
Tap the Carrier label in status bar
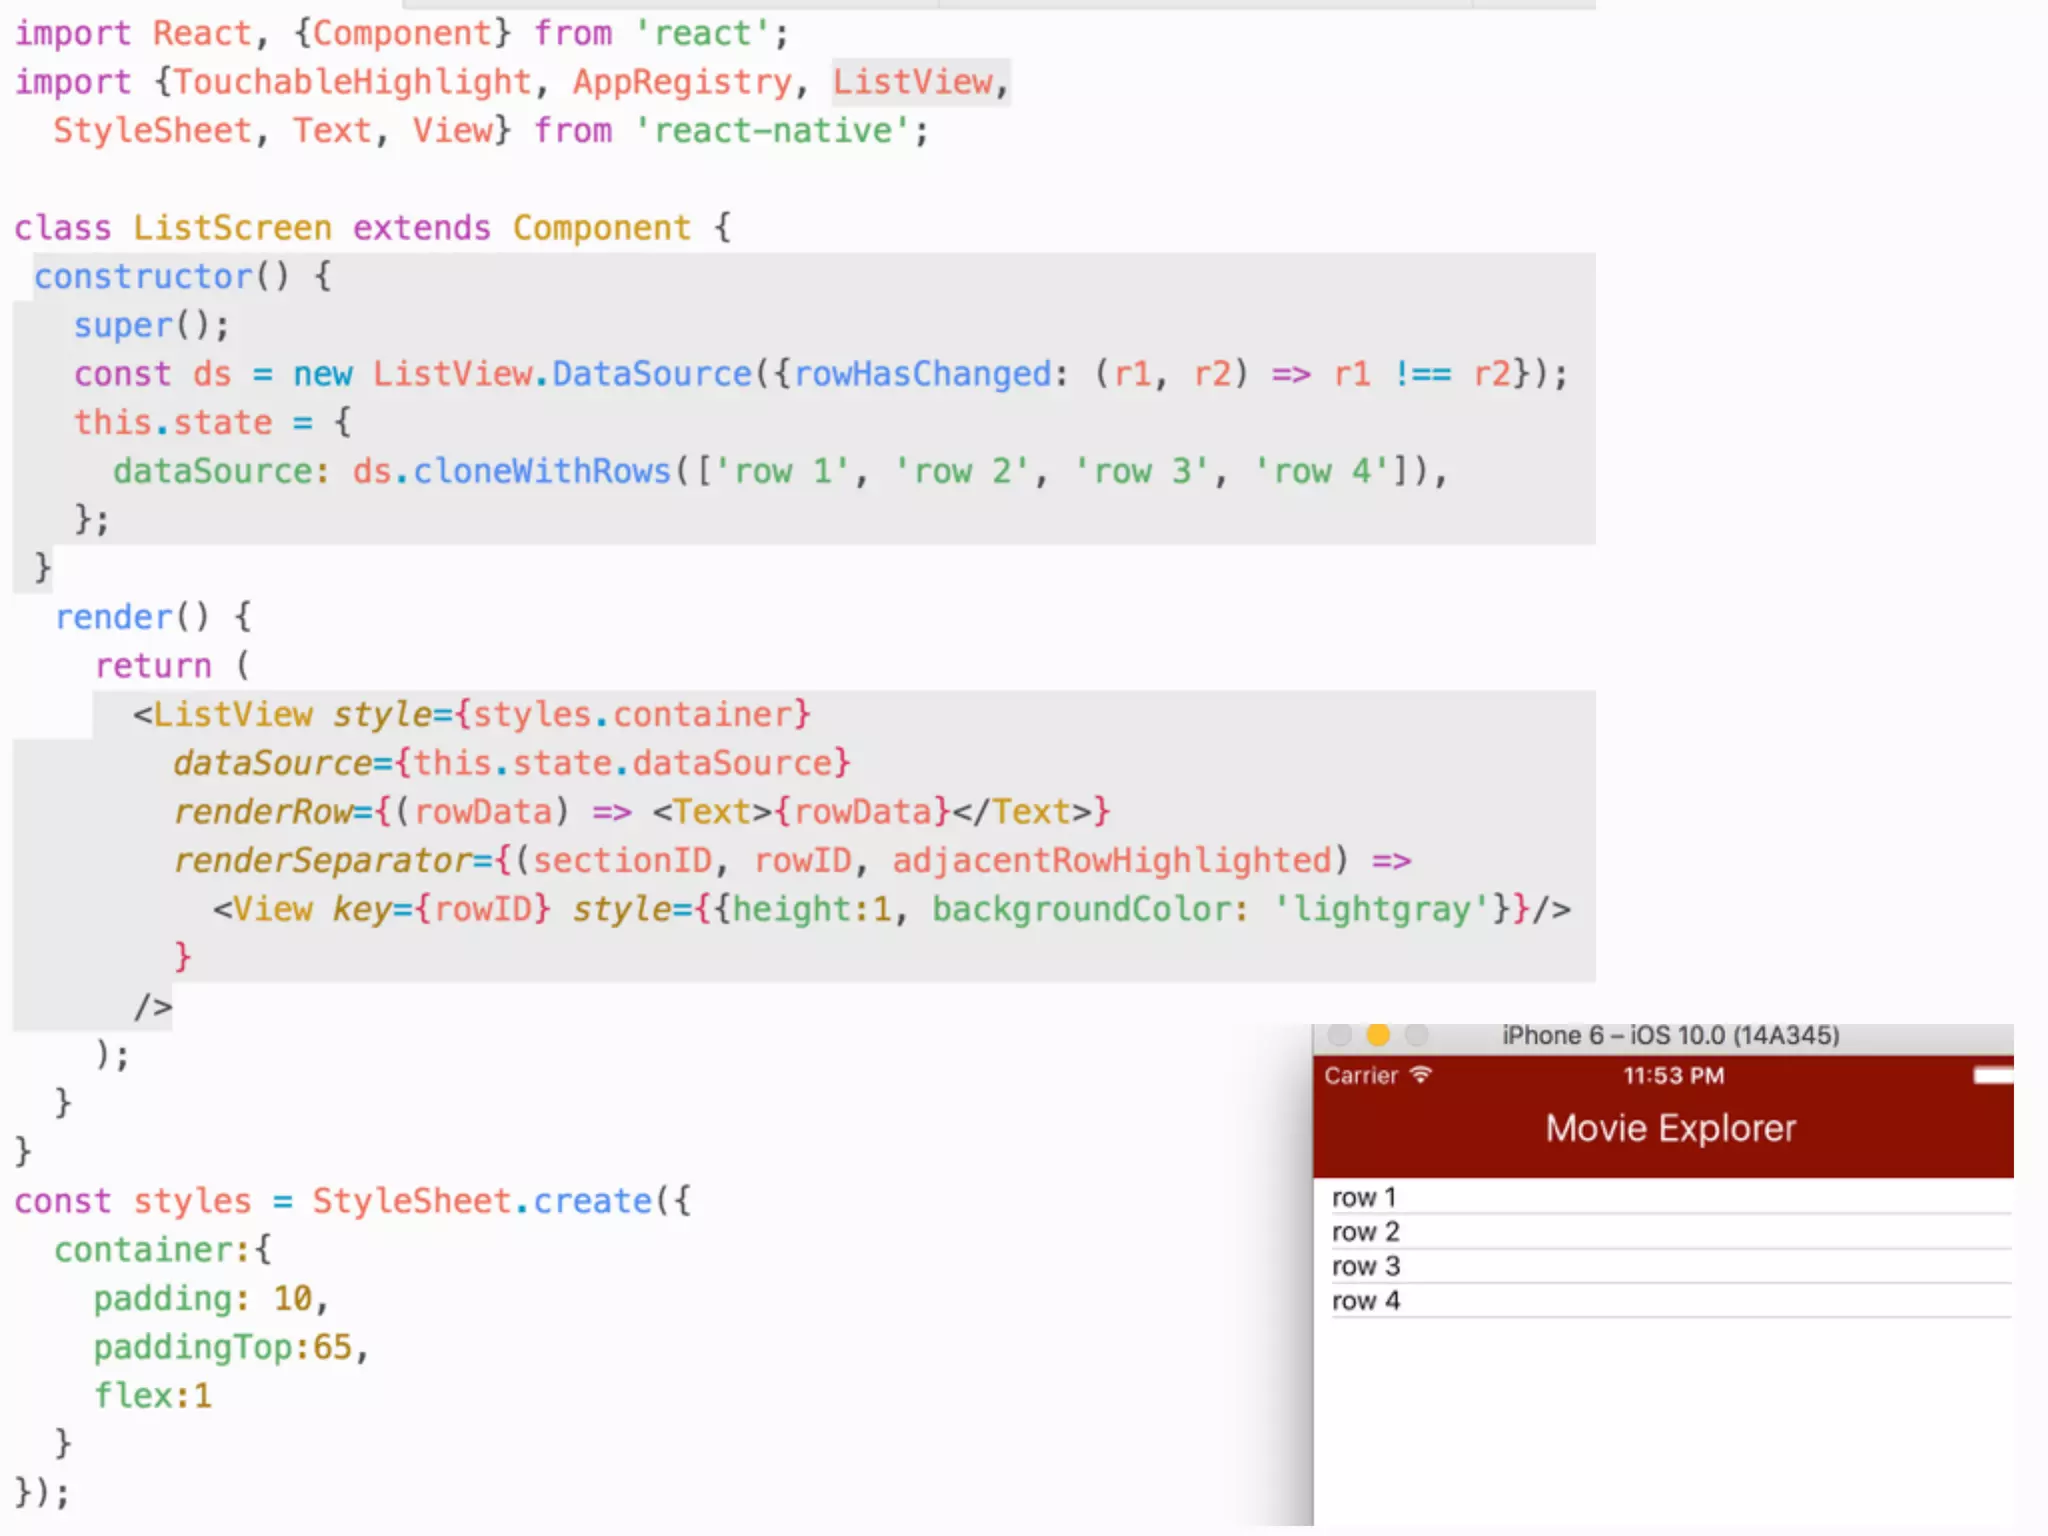[x=1361, y=1076]
